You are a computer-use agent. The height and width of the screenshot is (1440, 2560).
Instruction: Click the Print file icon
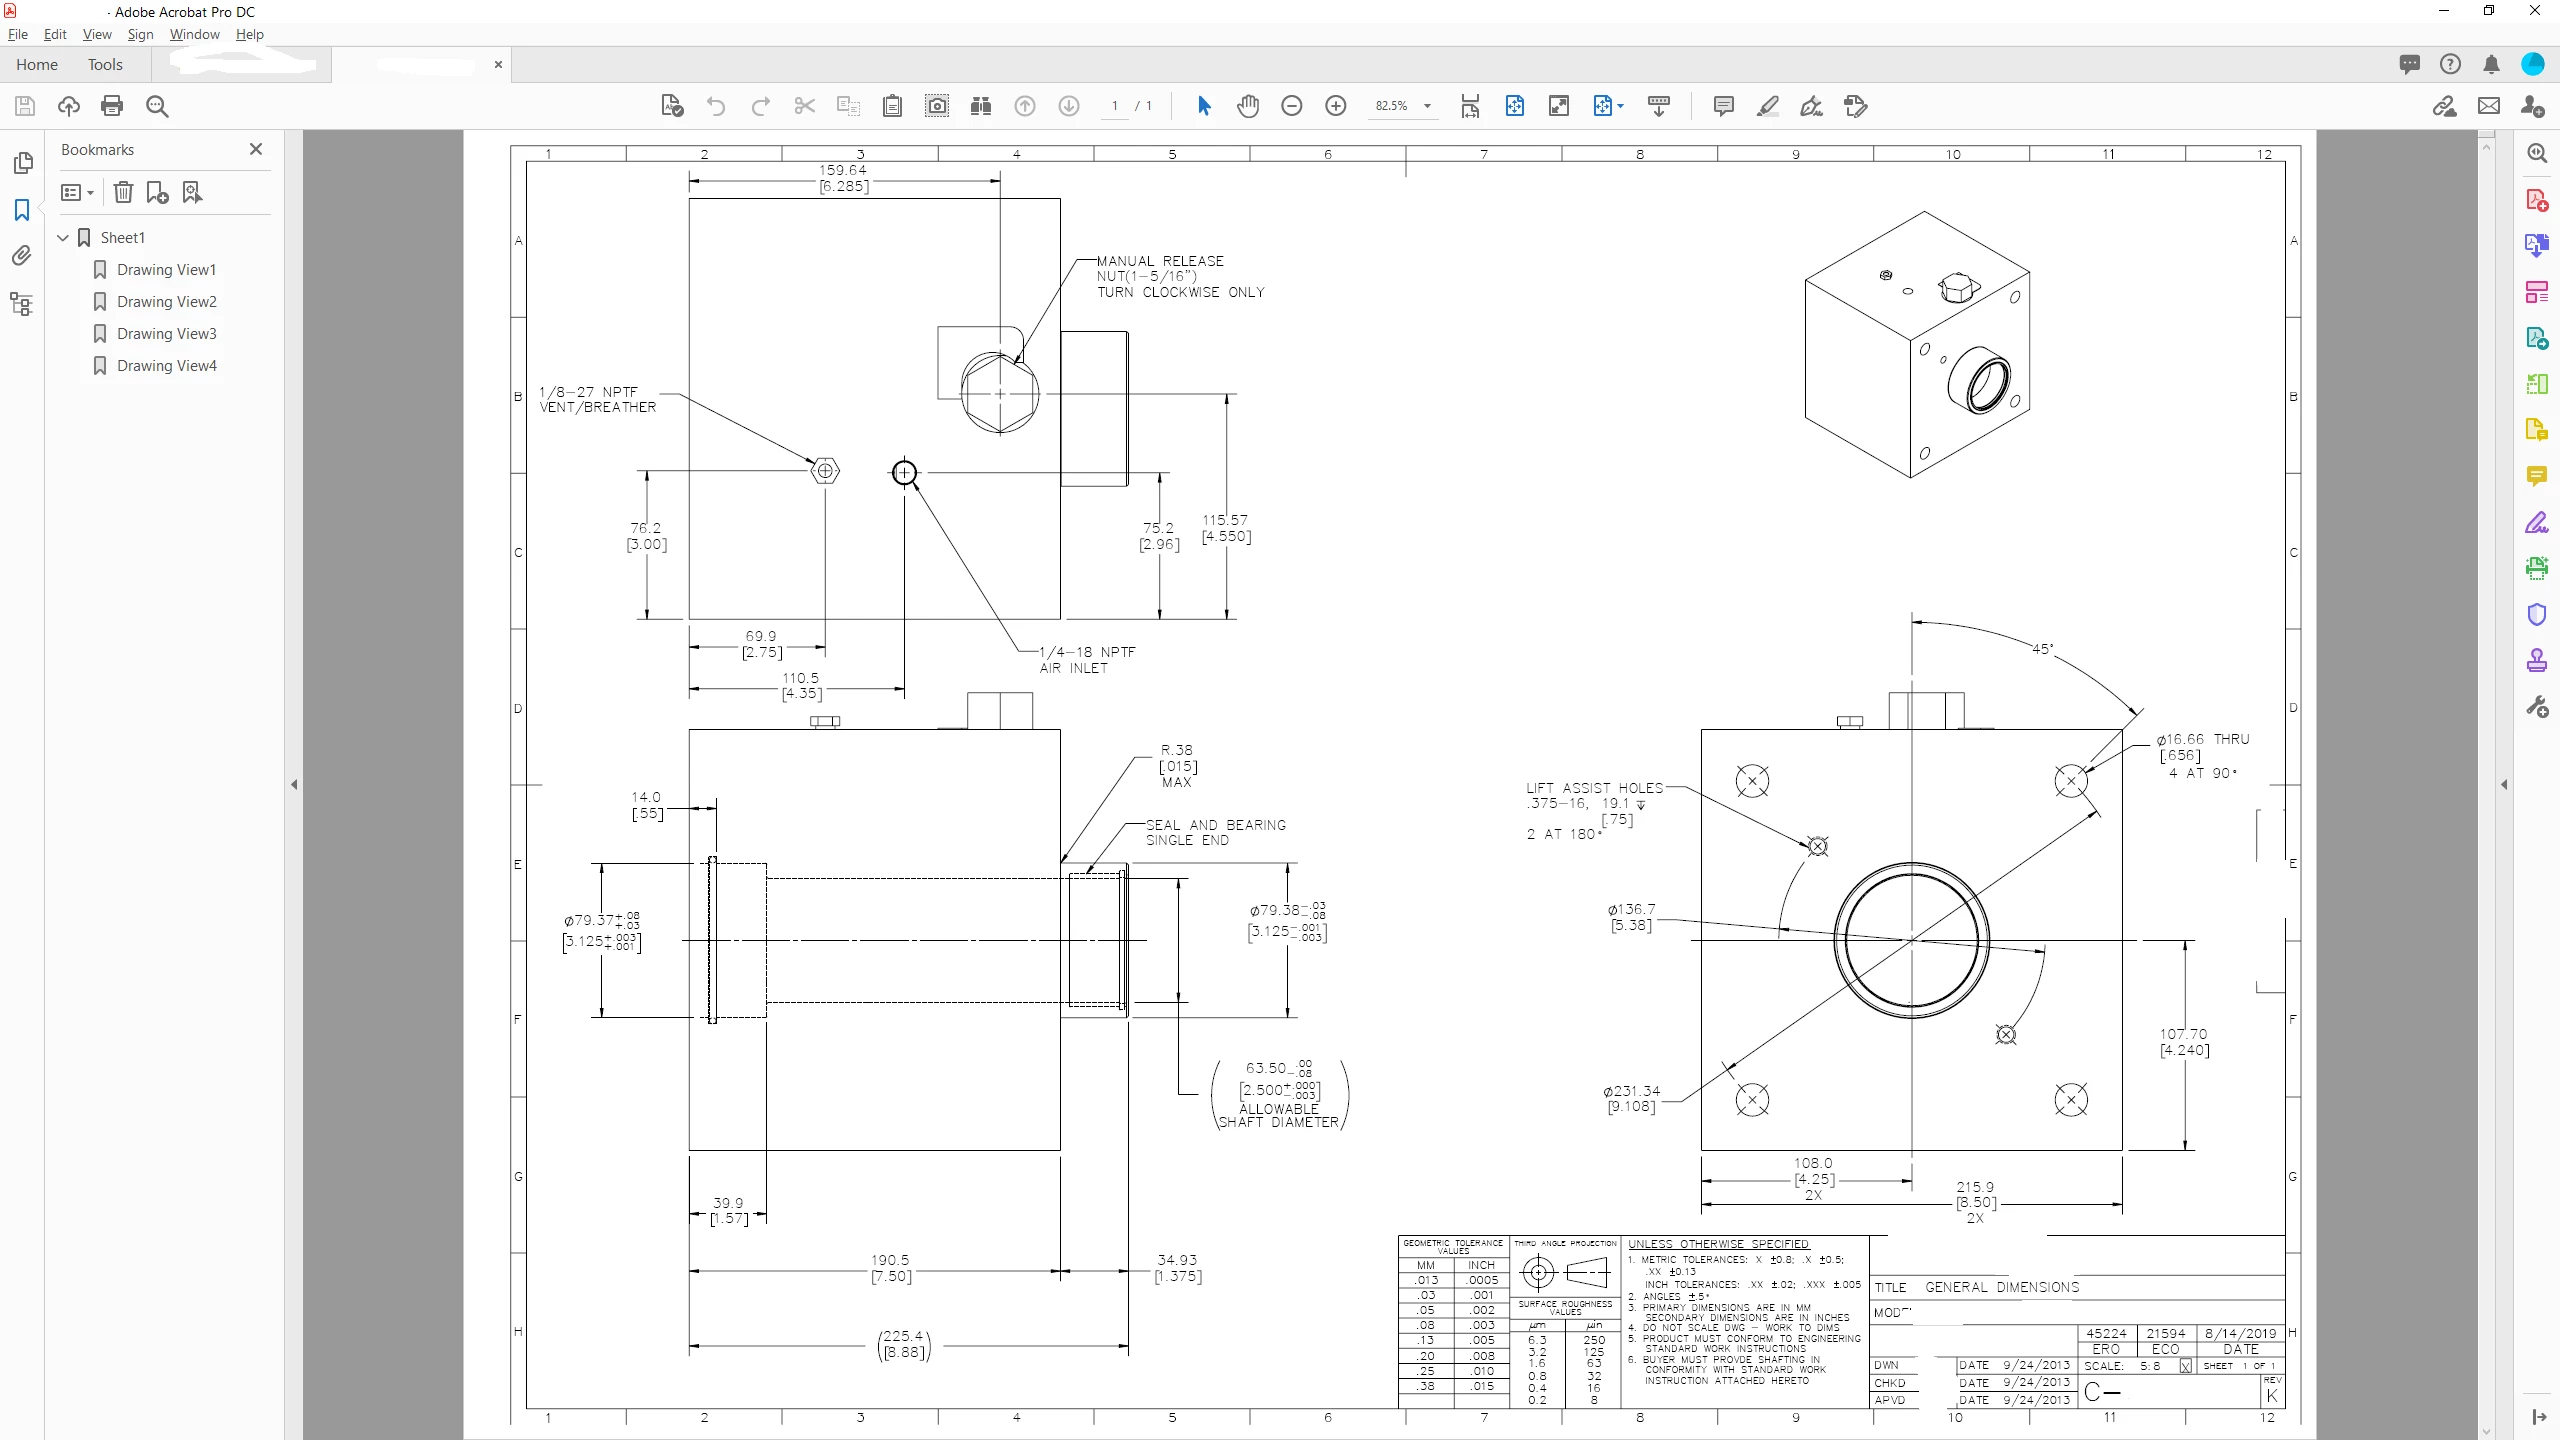pos(112,106)
